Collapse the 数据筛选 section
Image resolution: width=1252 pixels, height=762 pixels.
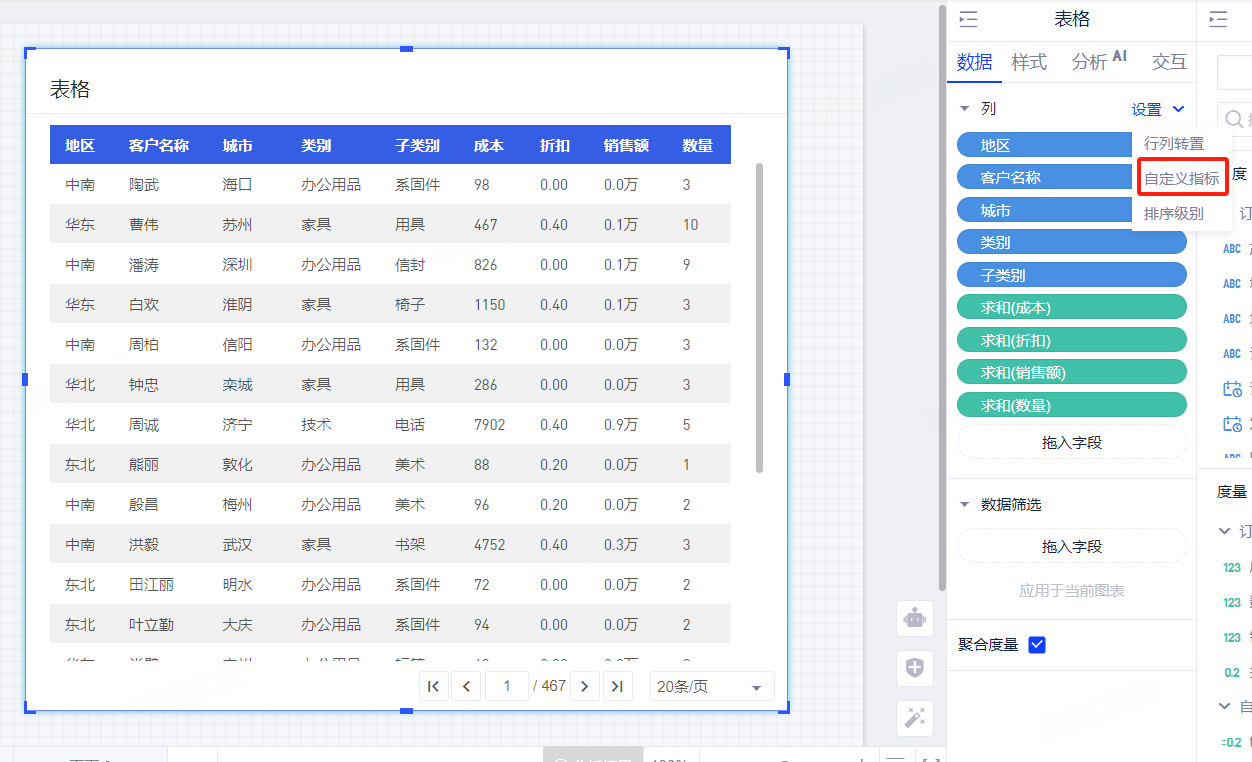[964, 505]
